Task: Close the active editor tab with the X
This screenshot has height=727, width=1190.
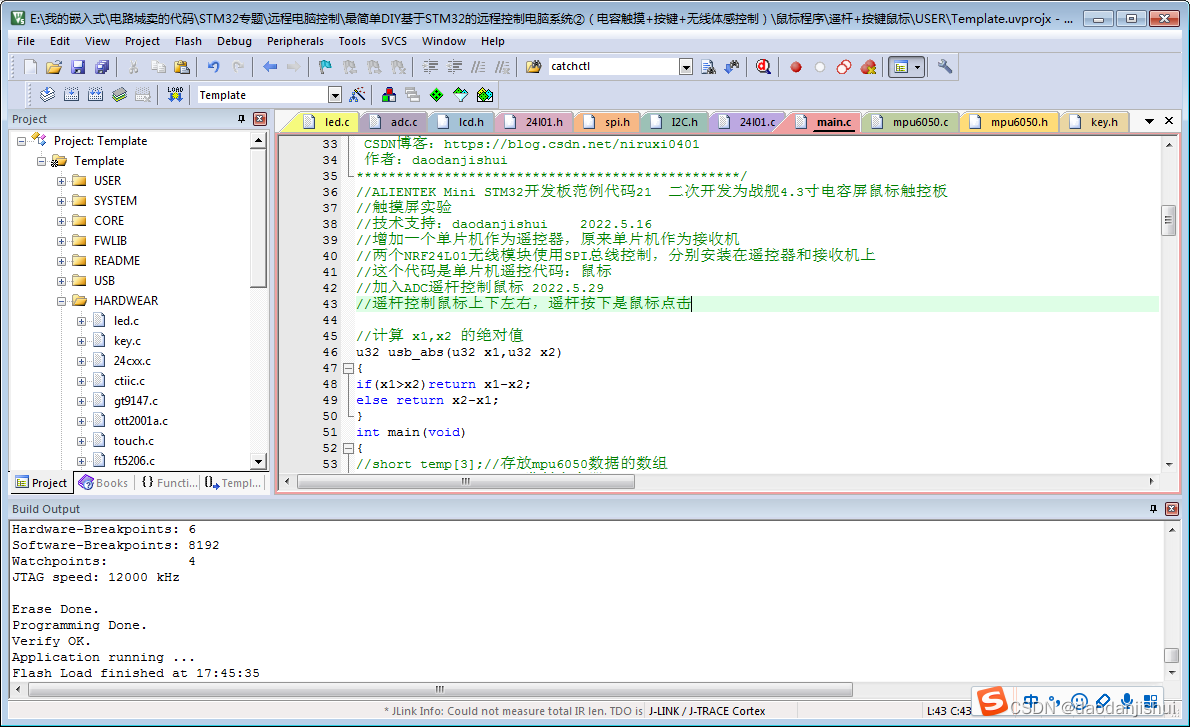Action: 1169,121
